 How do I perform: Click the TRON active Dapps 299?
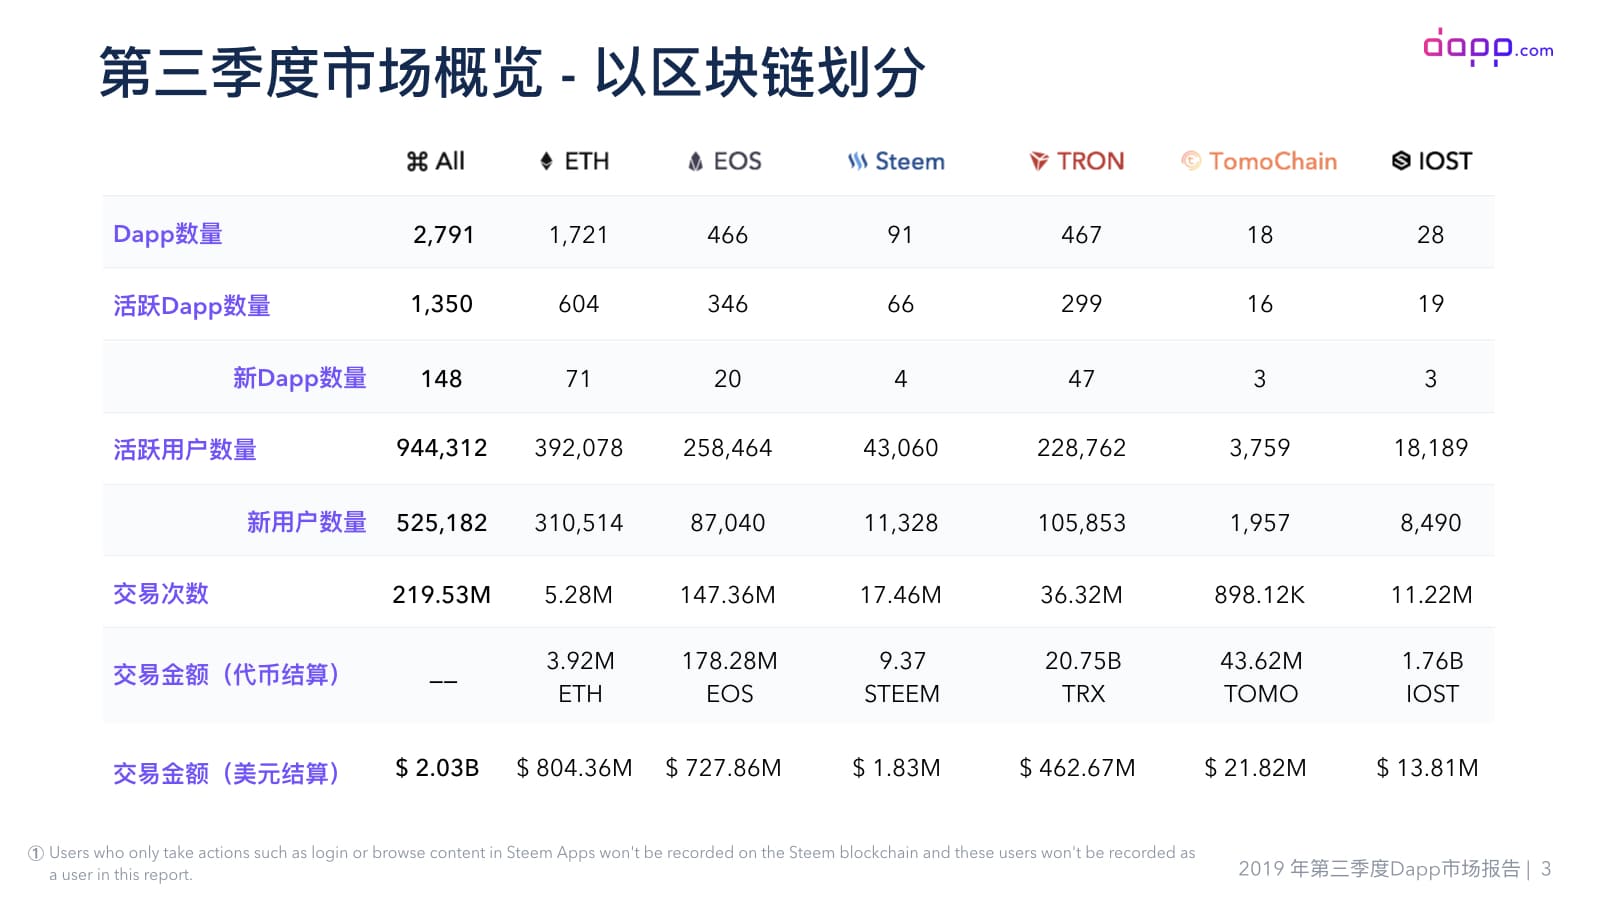click(1081, 304)
